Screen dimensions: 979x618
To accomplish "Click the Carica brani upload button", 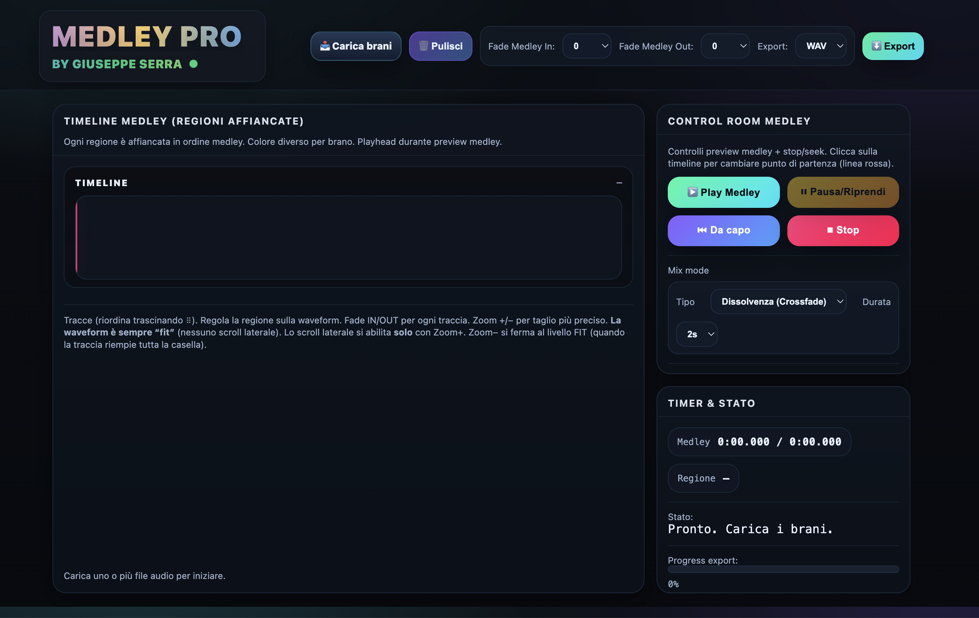I will pyautogui.click(x=356, y=46).
